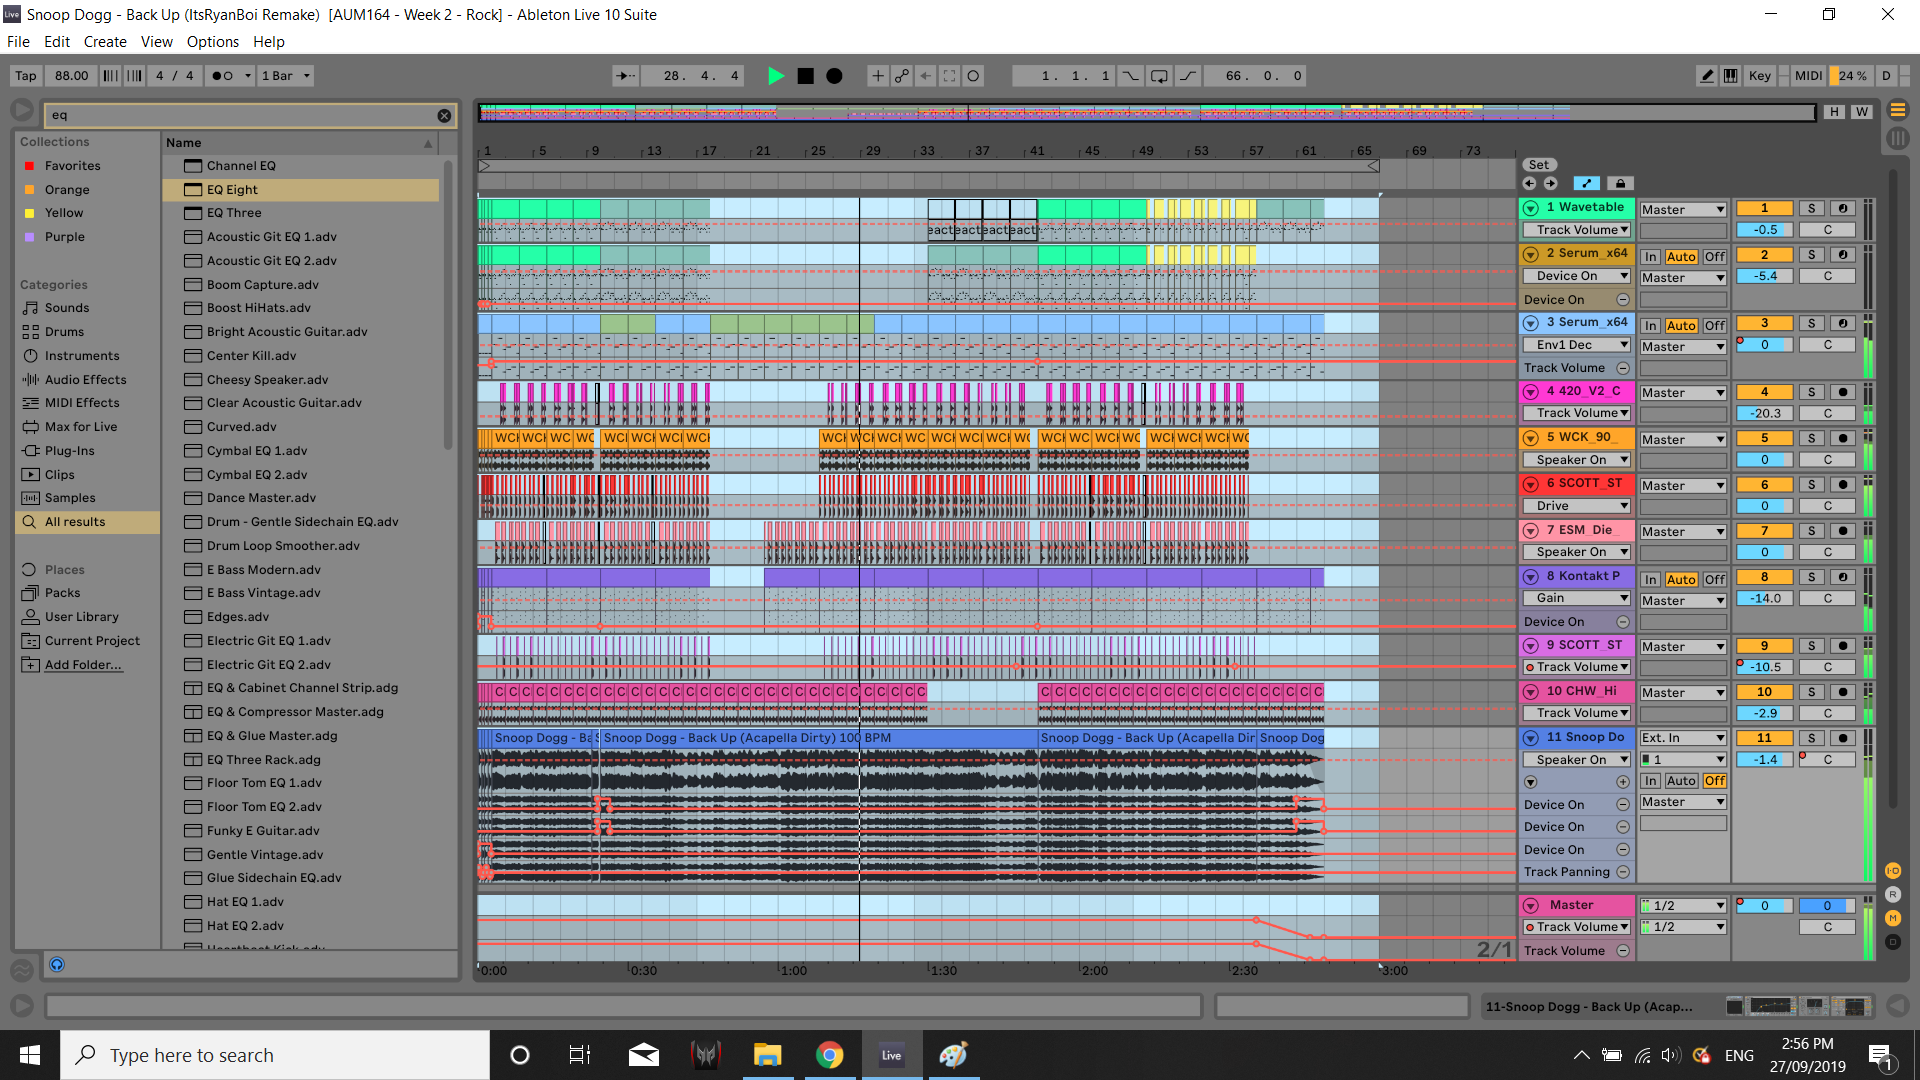This screenshot has height=1080, width=1920.
Task: Toggle Punch-Out switch
Action: coord(1188,76)
